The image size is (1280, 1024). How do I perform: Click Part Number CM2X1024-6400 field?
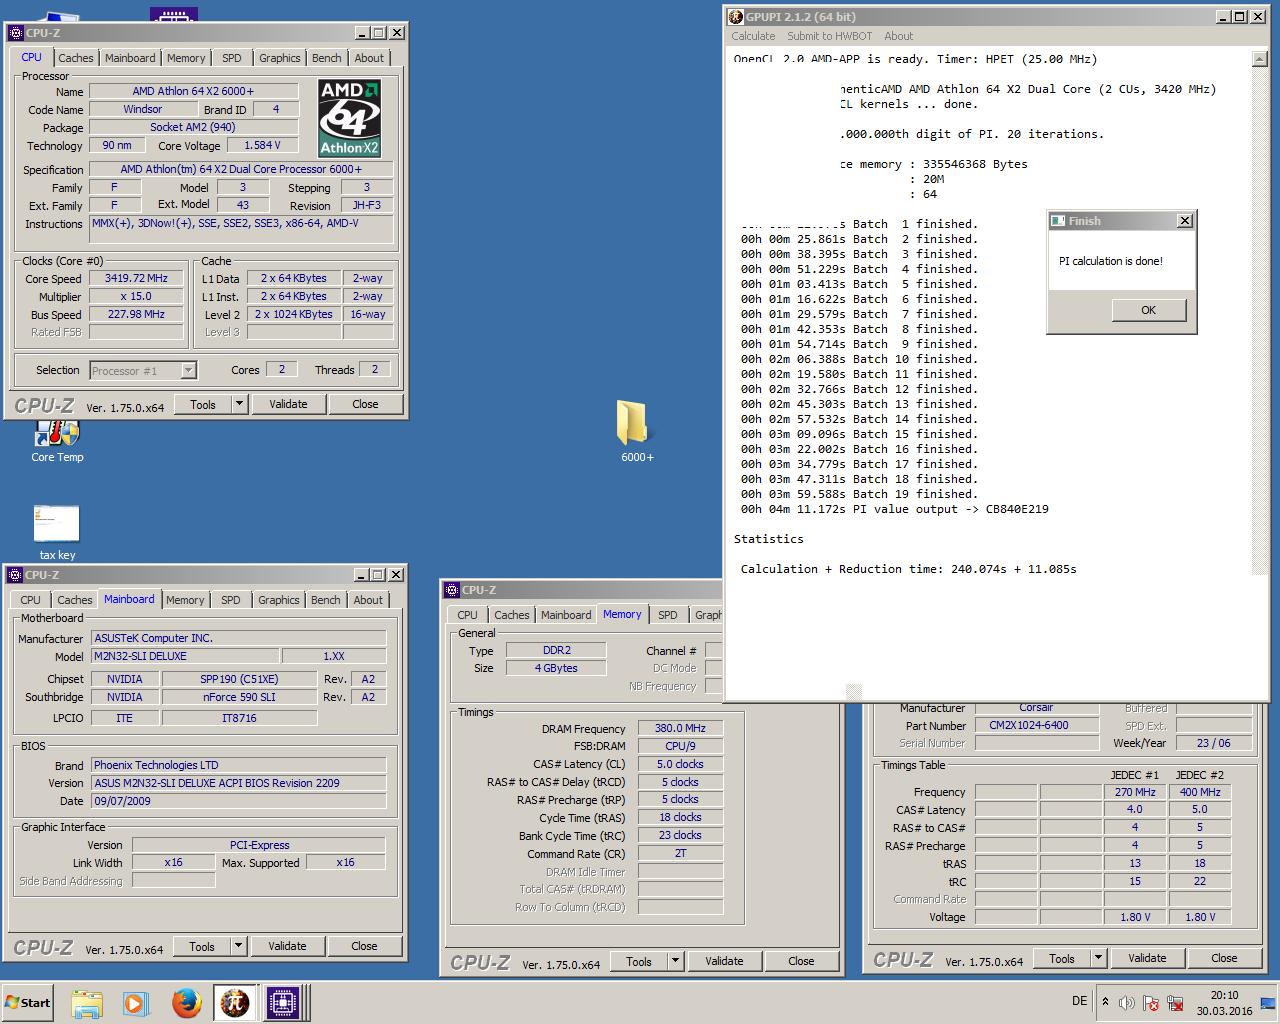click(1036, 726)
